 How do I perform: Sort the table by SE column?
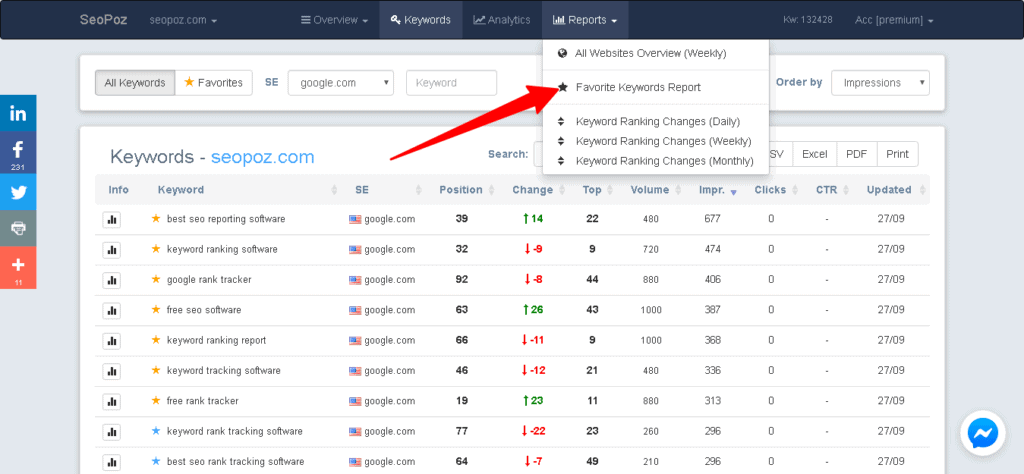[x=387, y=190]
